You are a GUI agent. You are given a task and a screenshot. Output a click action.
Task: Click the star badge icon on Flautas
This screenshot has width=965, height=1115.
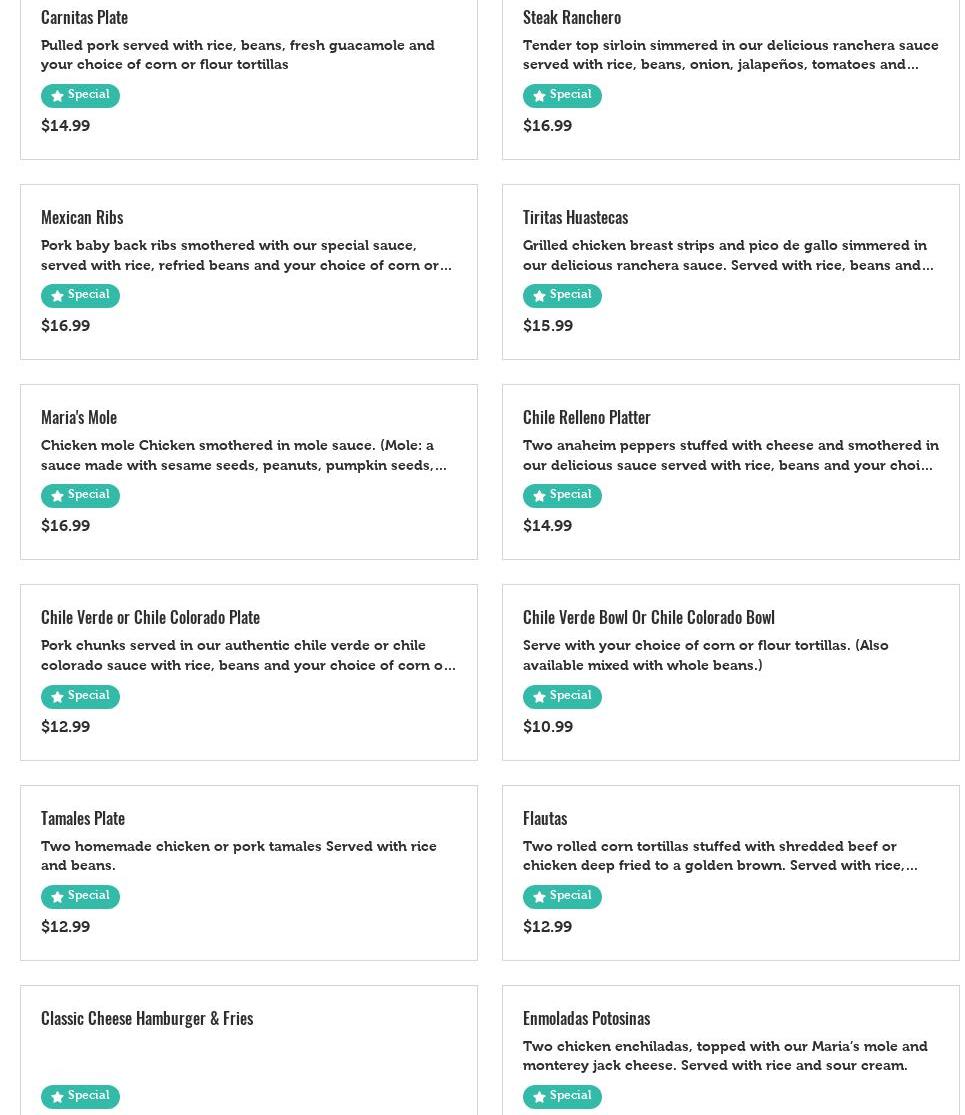point(539,897)
